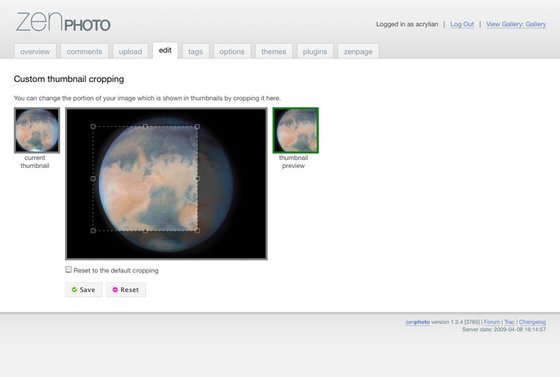
Task: Click the 'Logged in as acrylian' text
Action: [407, 24]
